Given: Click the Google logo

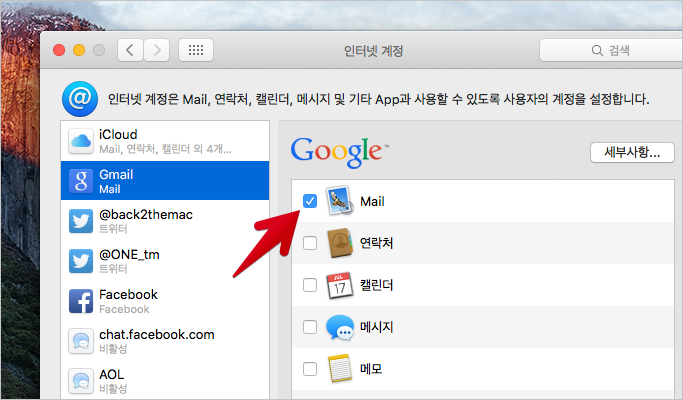Looking at the screenshot, I should tap(339, 152).
